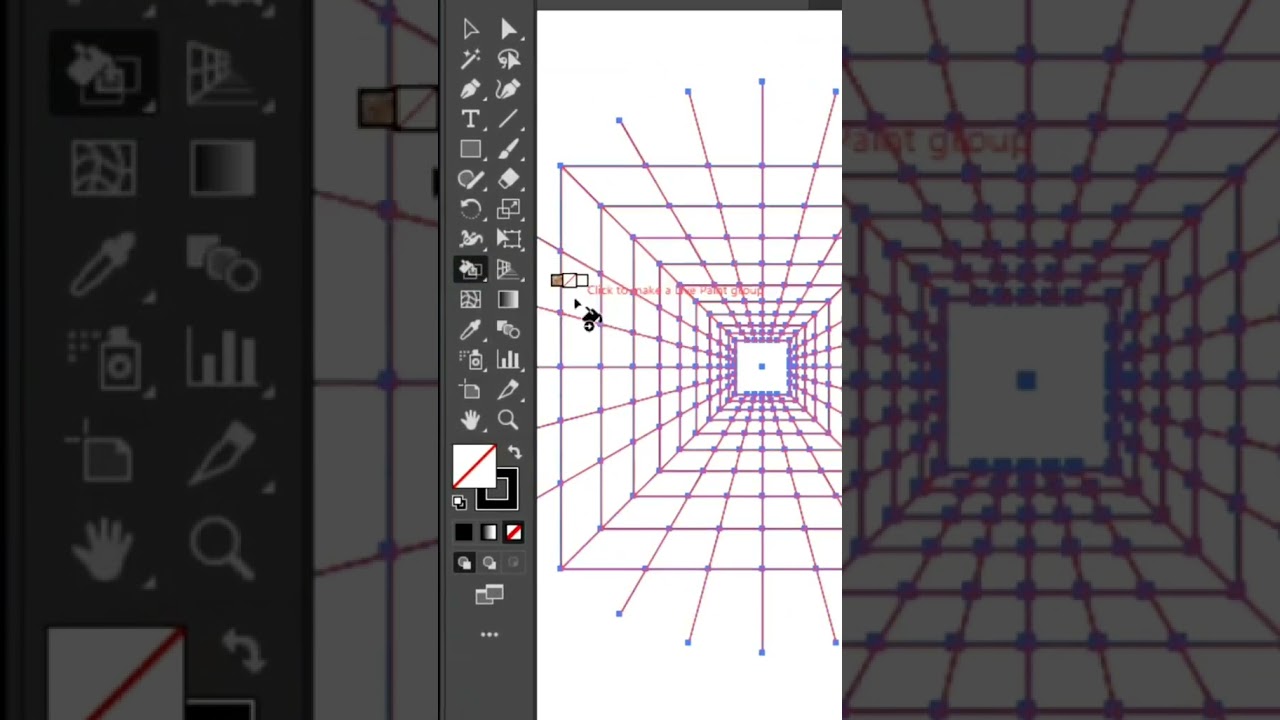Activate the Type tool
Screen dimensions: 1280x720
[x=471, y=120]
